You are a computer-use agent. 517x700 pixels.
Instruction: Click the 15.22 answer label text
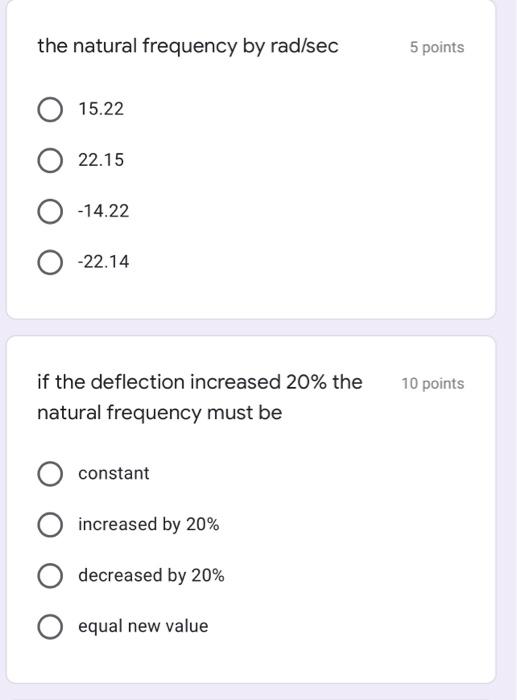pos(101,109)
